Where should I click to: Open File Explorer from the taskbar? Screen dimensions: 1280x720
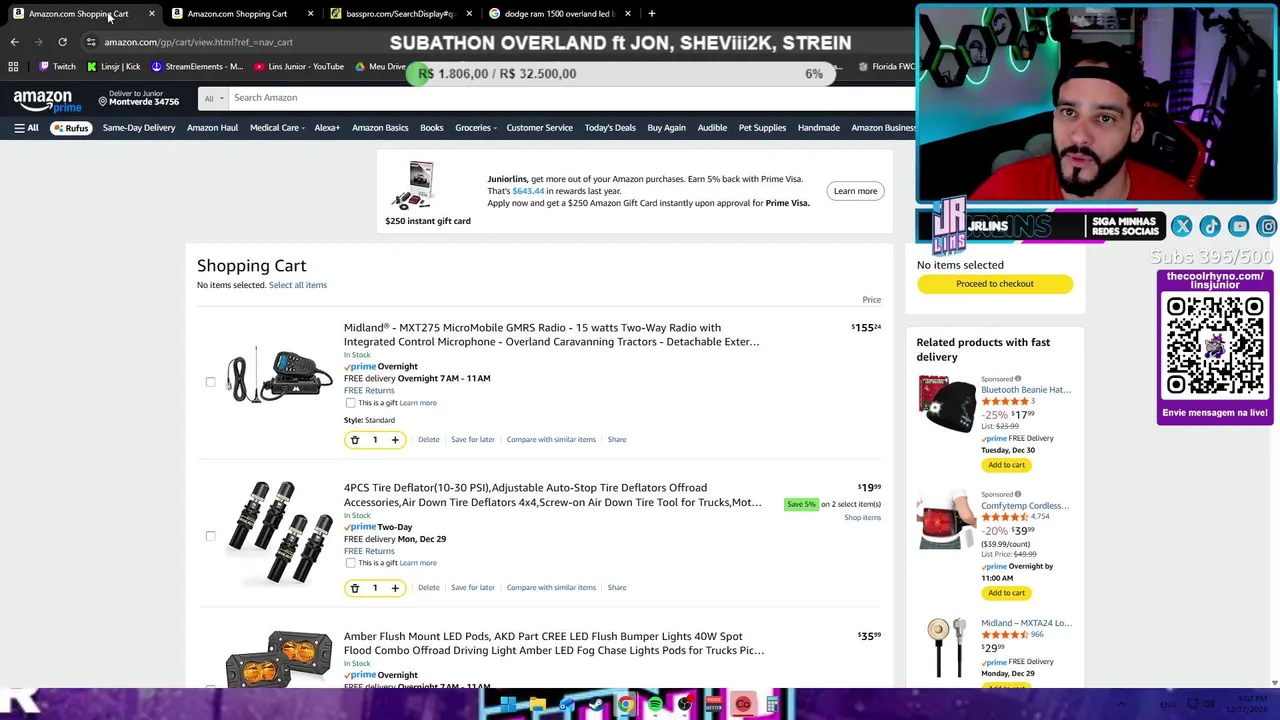click(x=537, y=705)
